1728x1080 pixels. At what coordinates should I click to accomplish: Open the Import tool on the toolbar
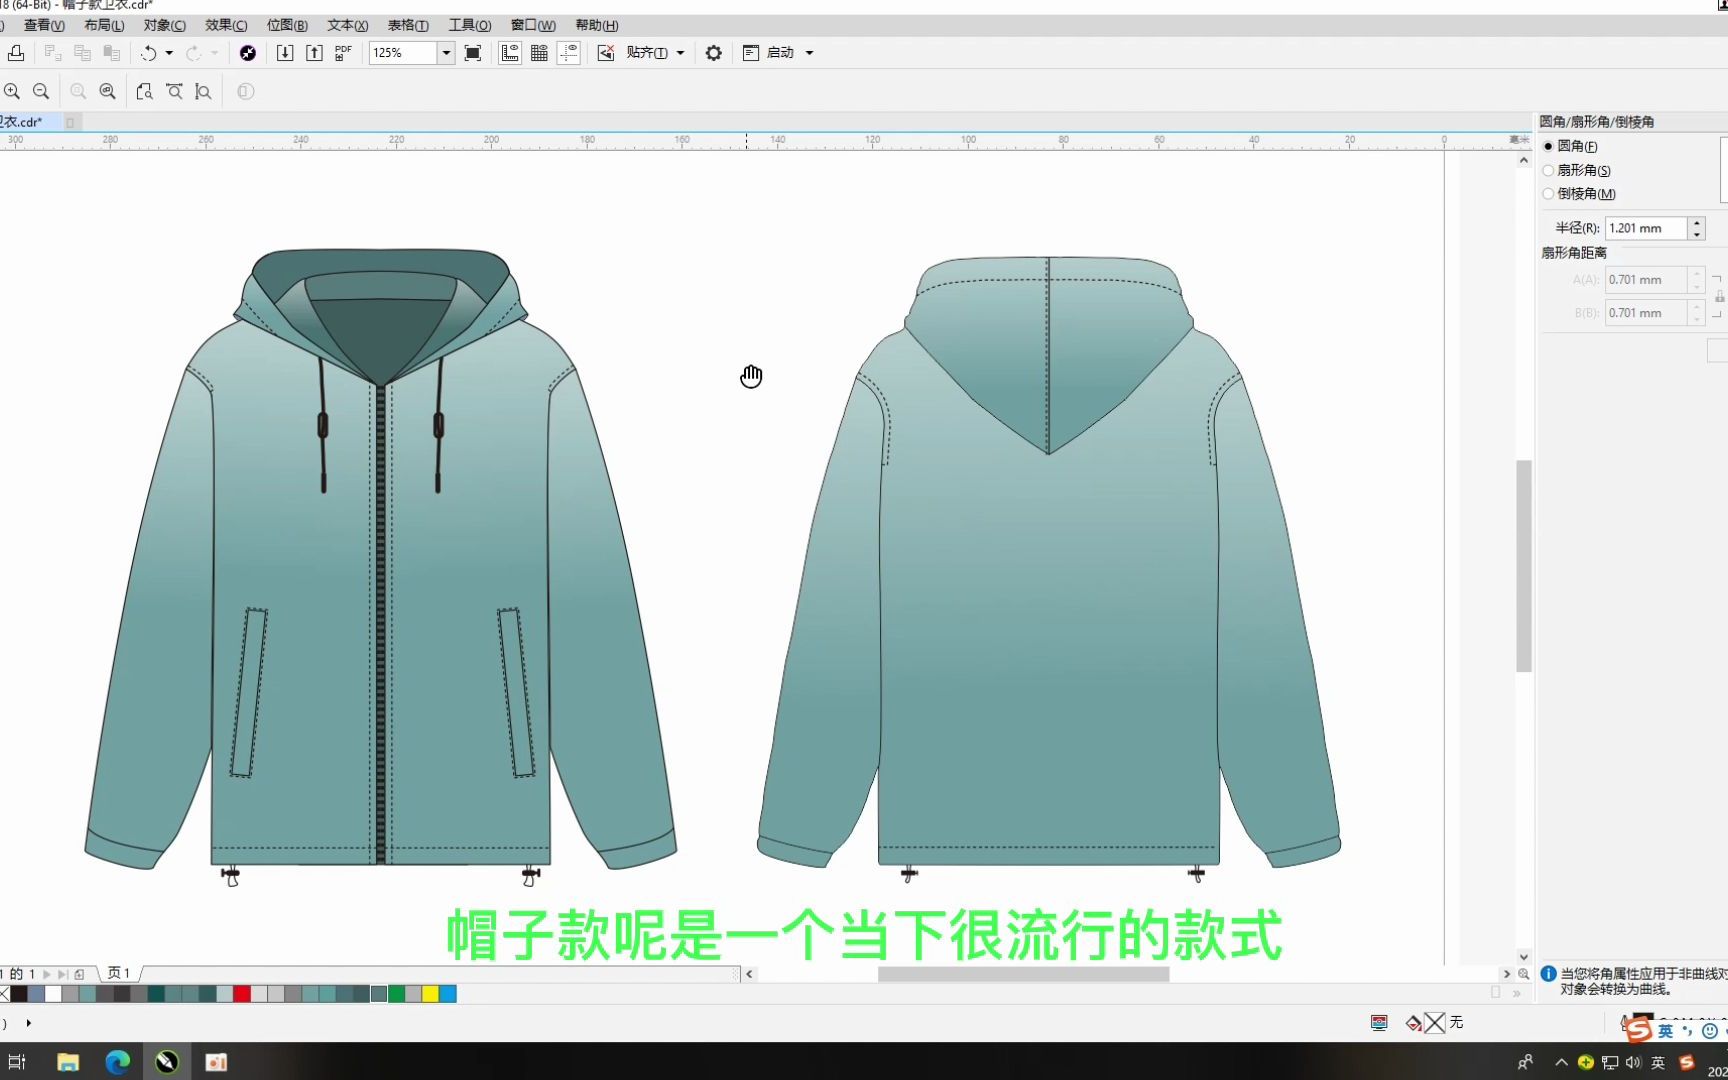click(285, 52)
